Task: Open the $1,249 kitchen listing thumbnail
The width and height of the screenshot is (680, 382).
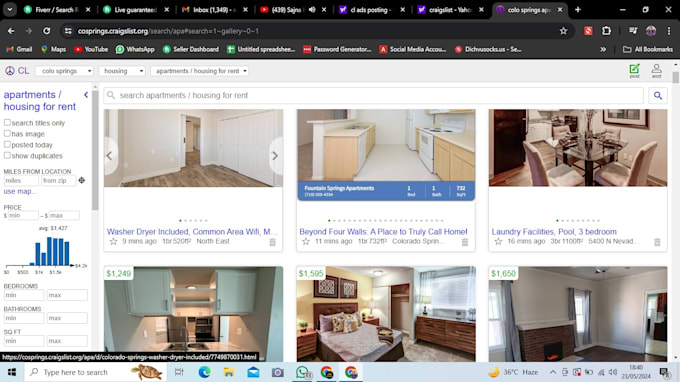Action: pyautogui.click(x=193, y=314)
